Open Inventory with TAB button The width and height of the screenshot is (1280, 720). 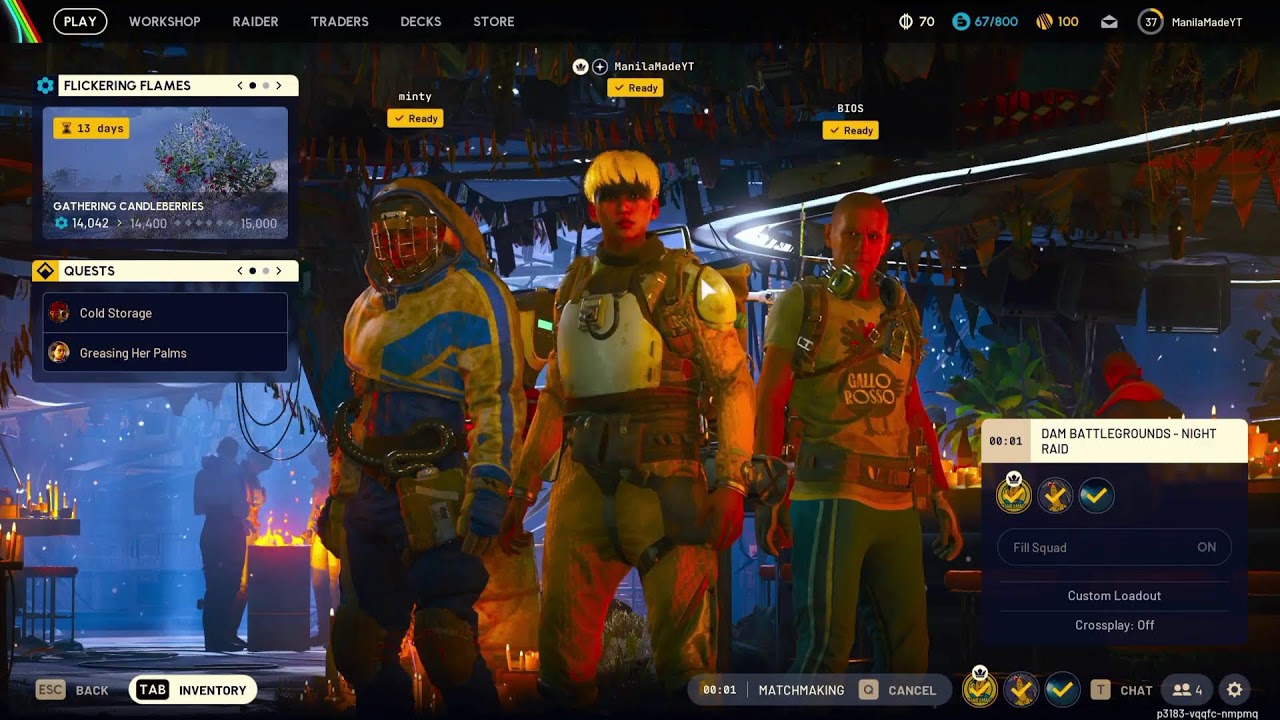point(193,690)
